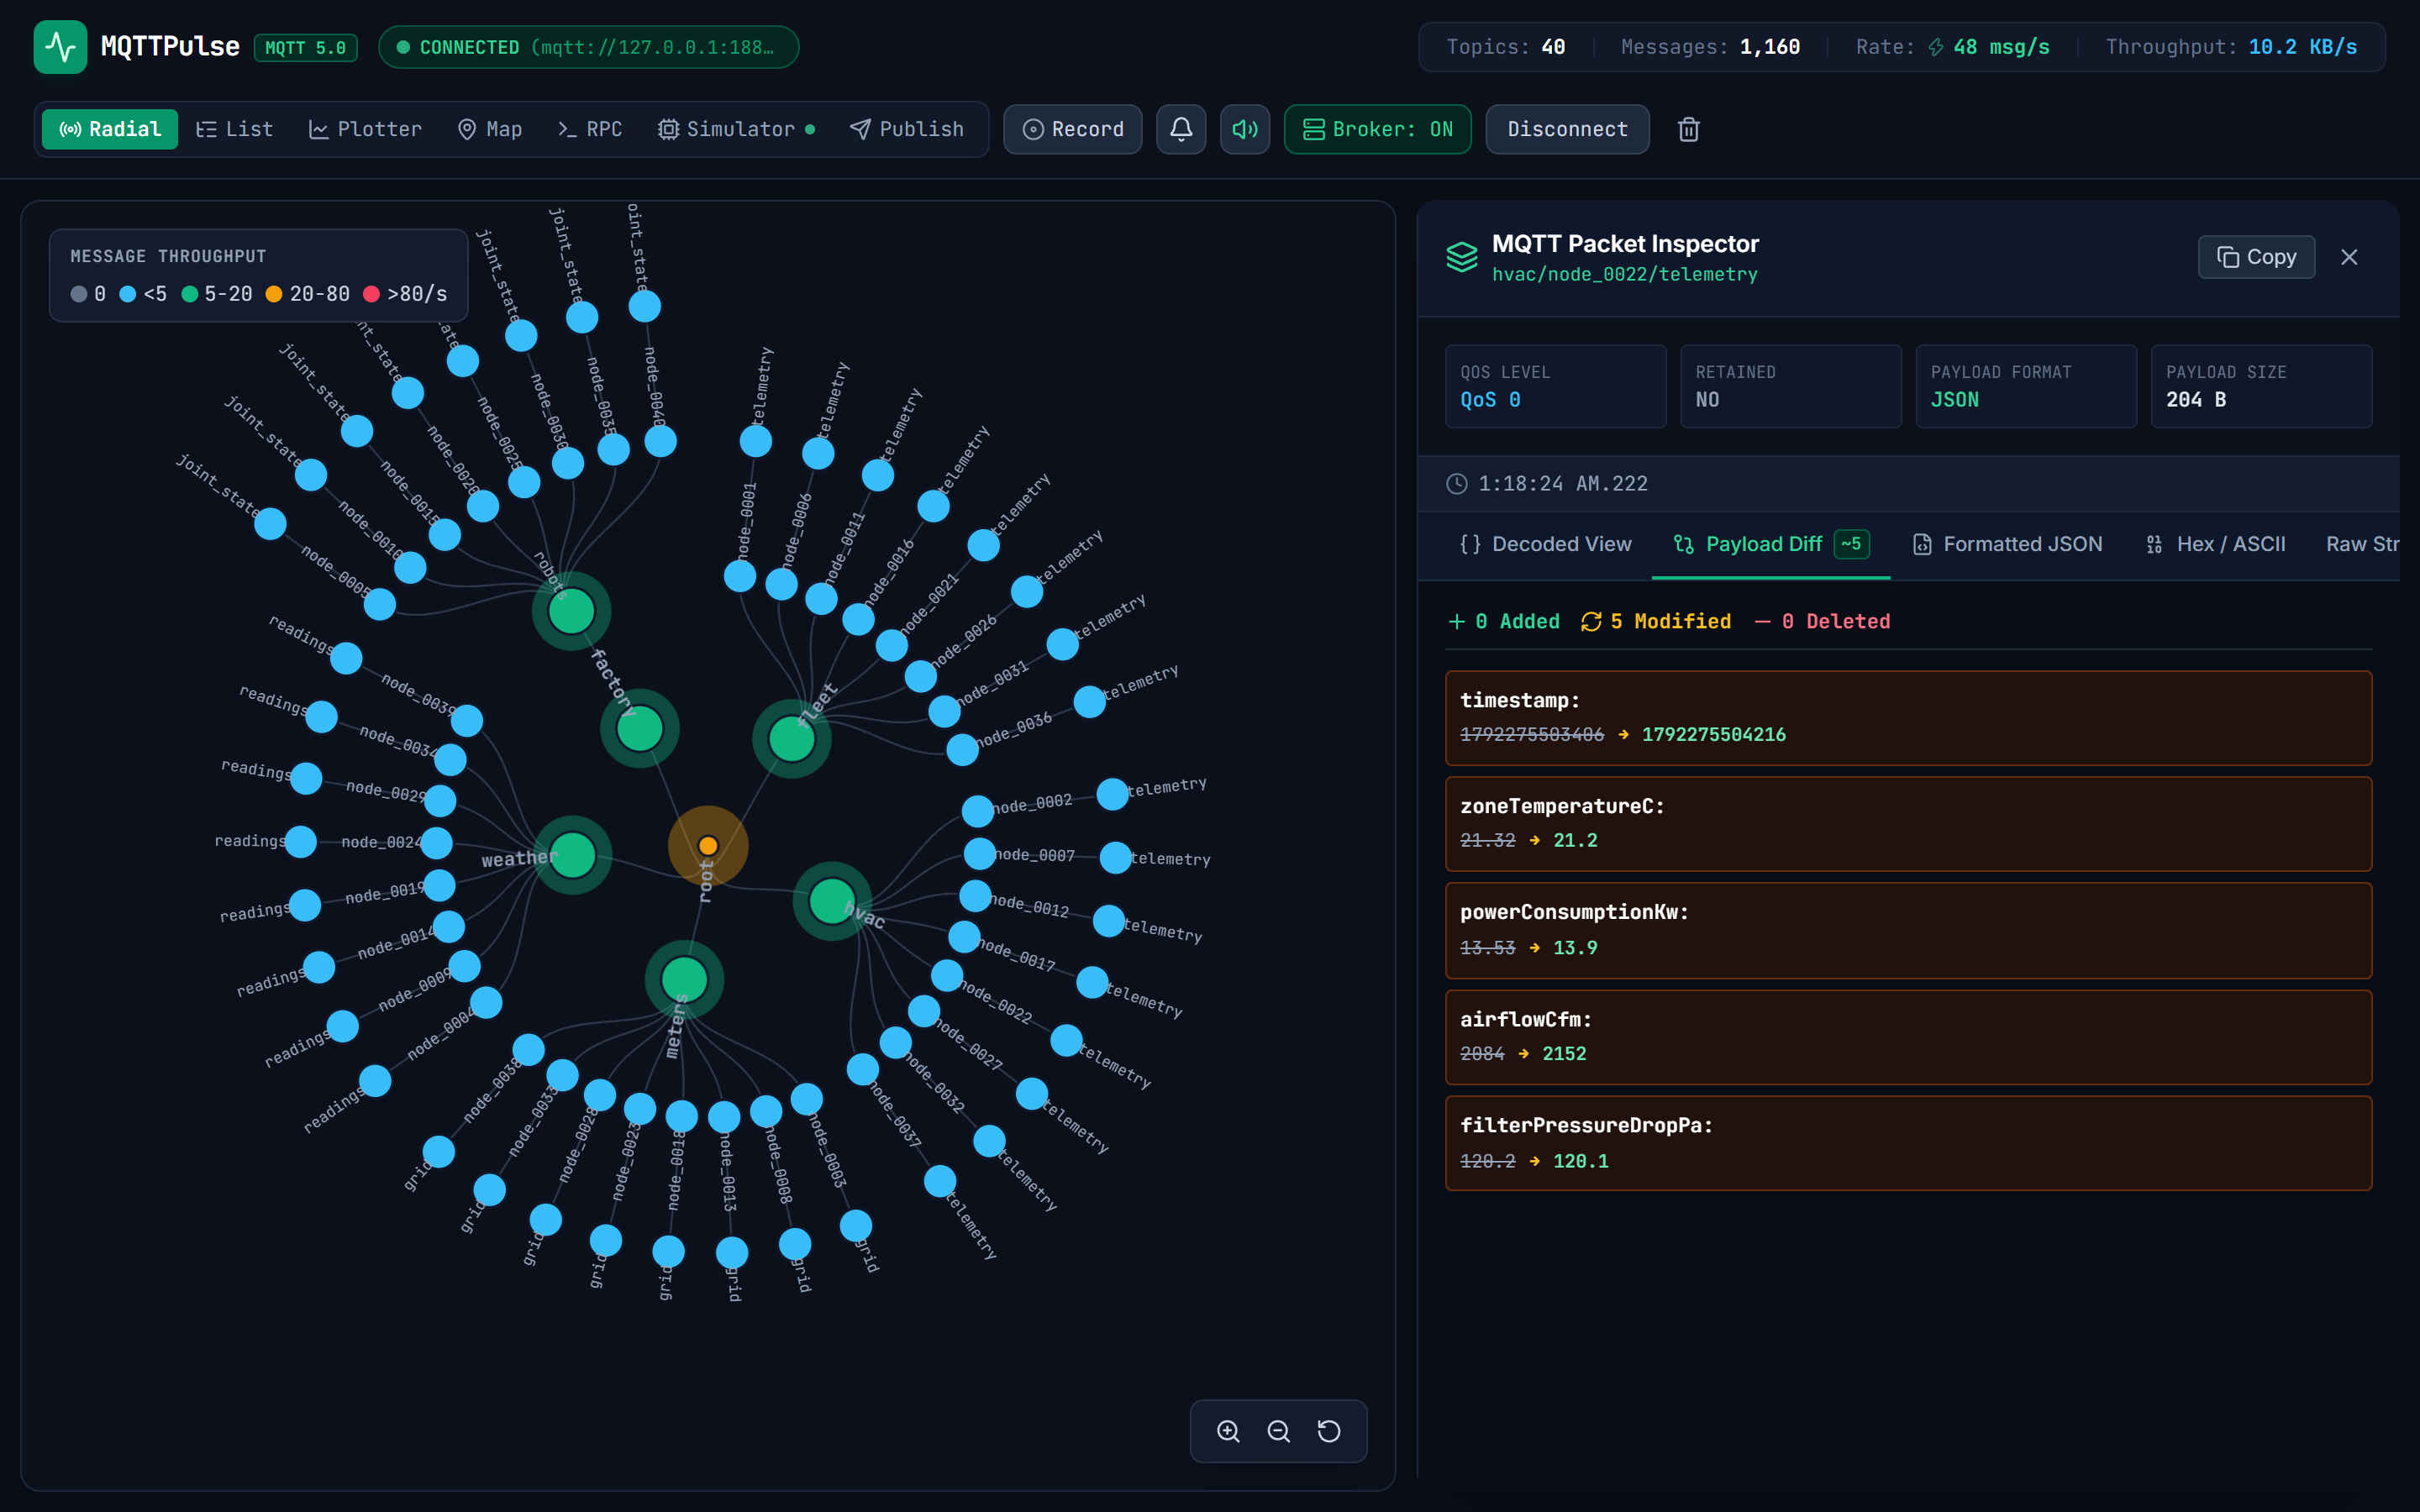Switch to the List view
Viewport: 2420px width, 1512px height.
235,129
